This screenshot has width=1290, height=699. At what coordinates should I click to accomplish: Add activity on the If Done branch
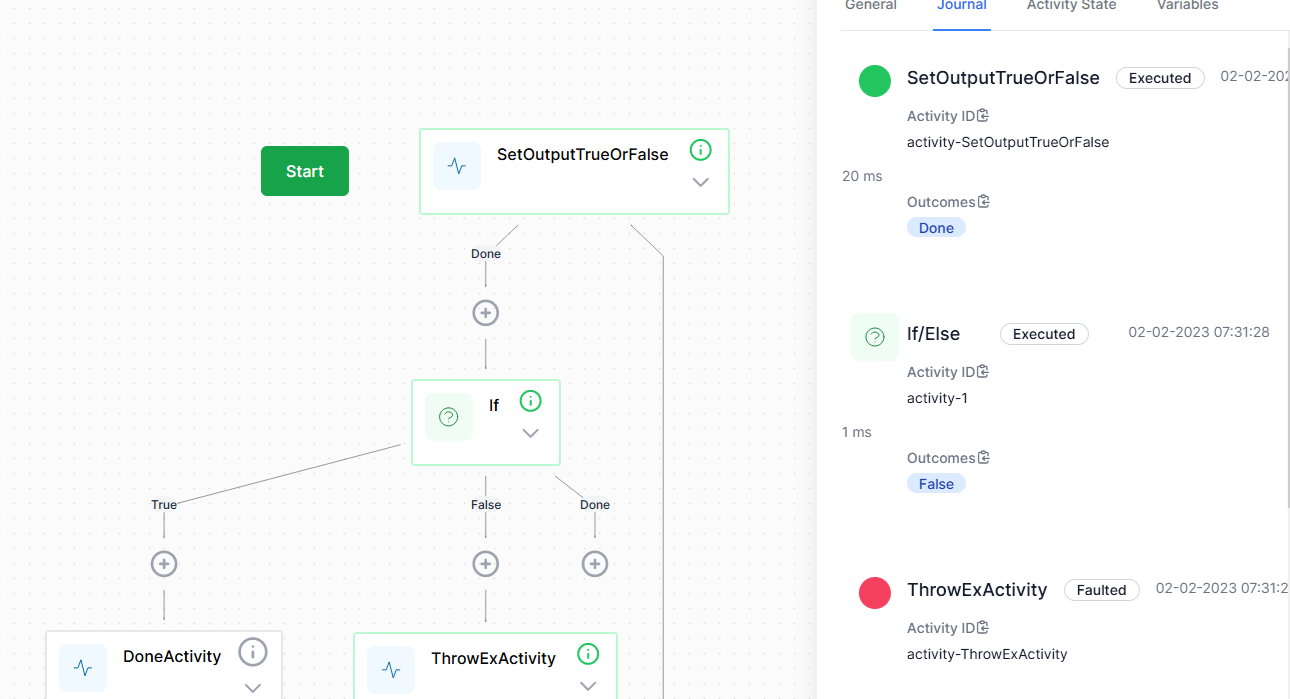(x=595, y=564)
